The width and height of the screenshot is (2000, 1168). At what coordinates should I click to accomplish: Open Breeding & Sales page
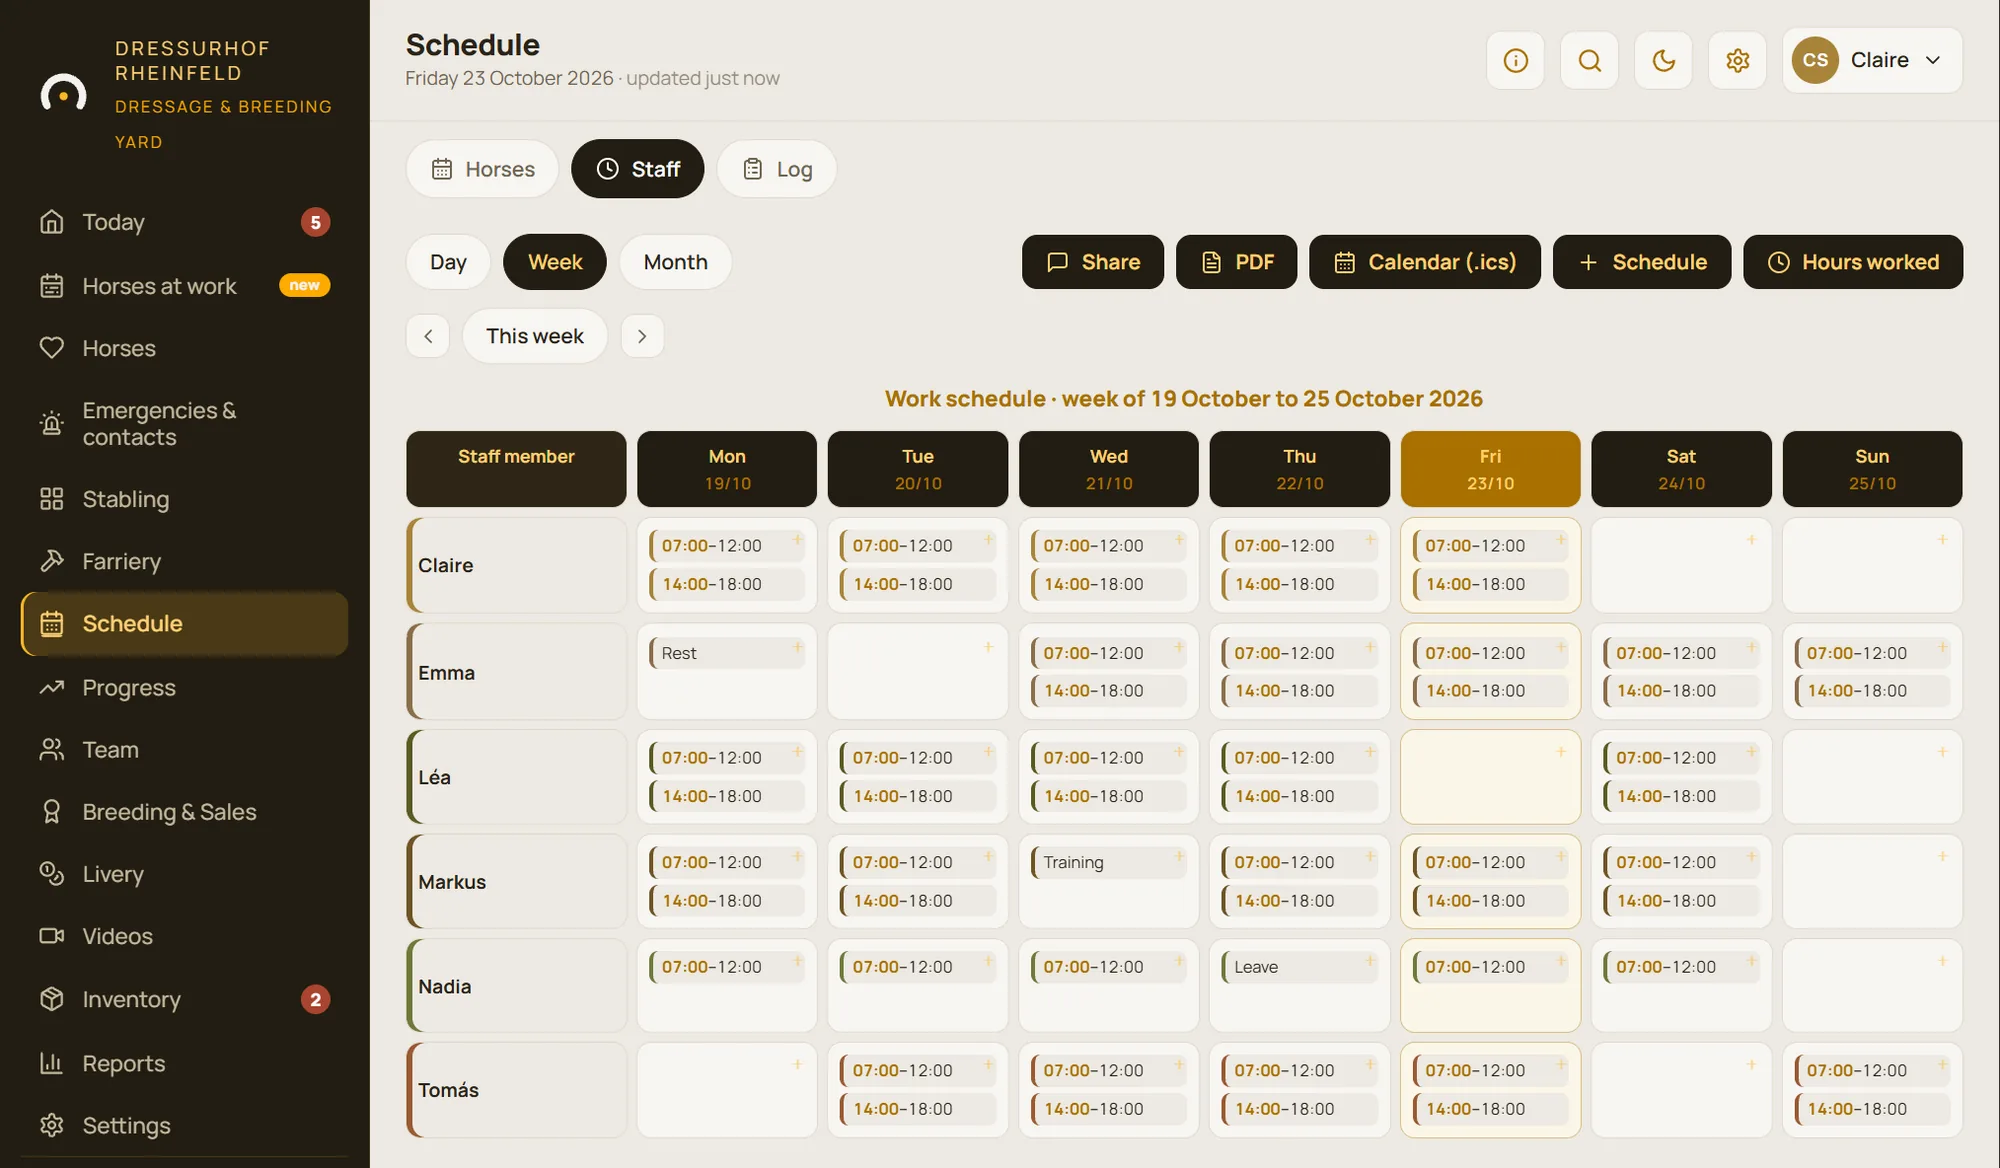point(185,812)
